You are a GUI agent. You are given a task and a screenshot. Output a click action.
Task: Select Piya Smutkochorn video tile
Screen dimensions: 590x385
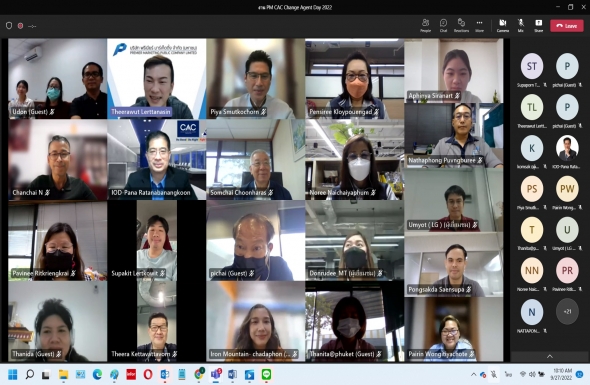click(255, 79)
